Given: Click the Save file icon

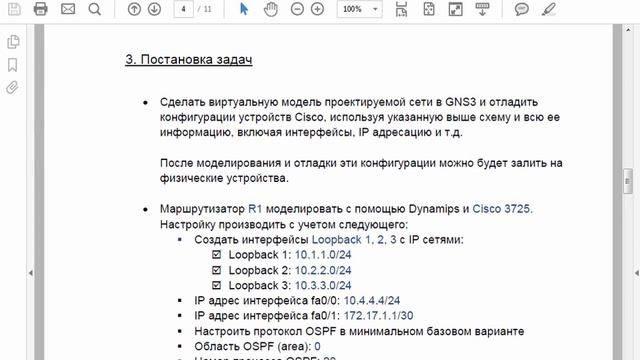Looking at the screenshot, I should [x=14, y=9].
